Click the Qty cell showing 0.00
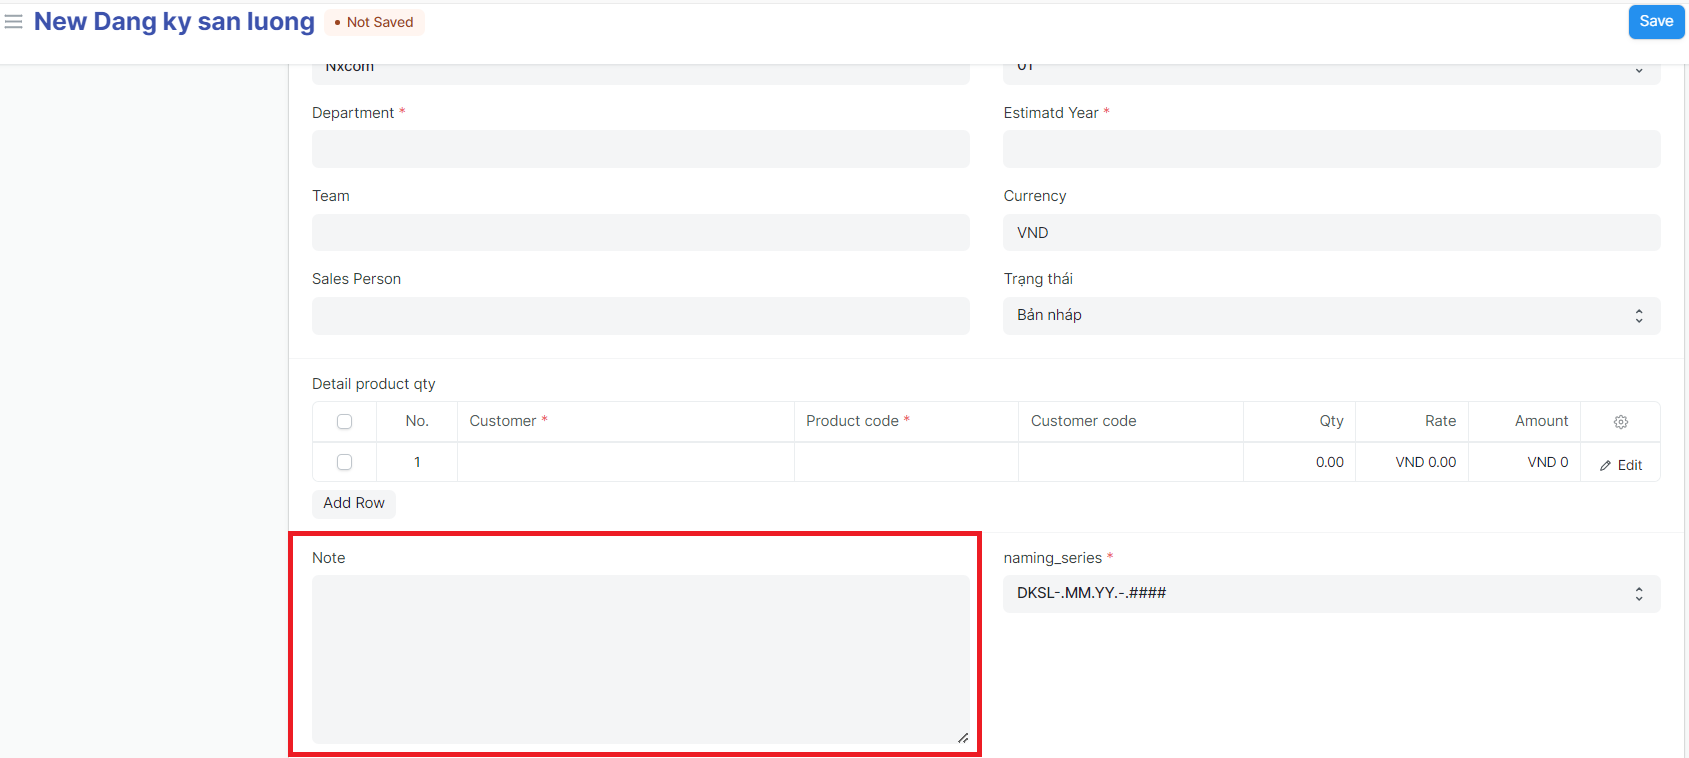Image resolution: width=1689 pixels, height=758 pixels. [x=1299, y=462]
